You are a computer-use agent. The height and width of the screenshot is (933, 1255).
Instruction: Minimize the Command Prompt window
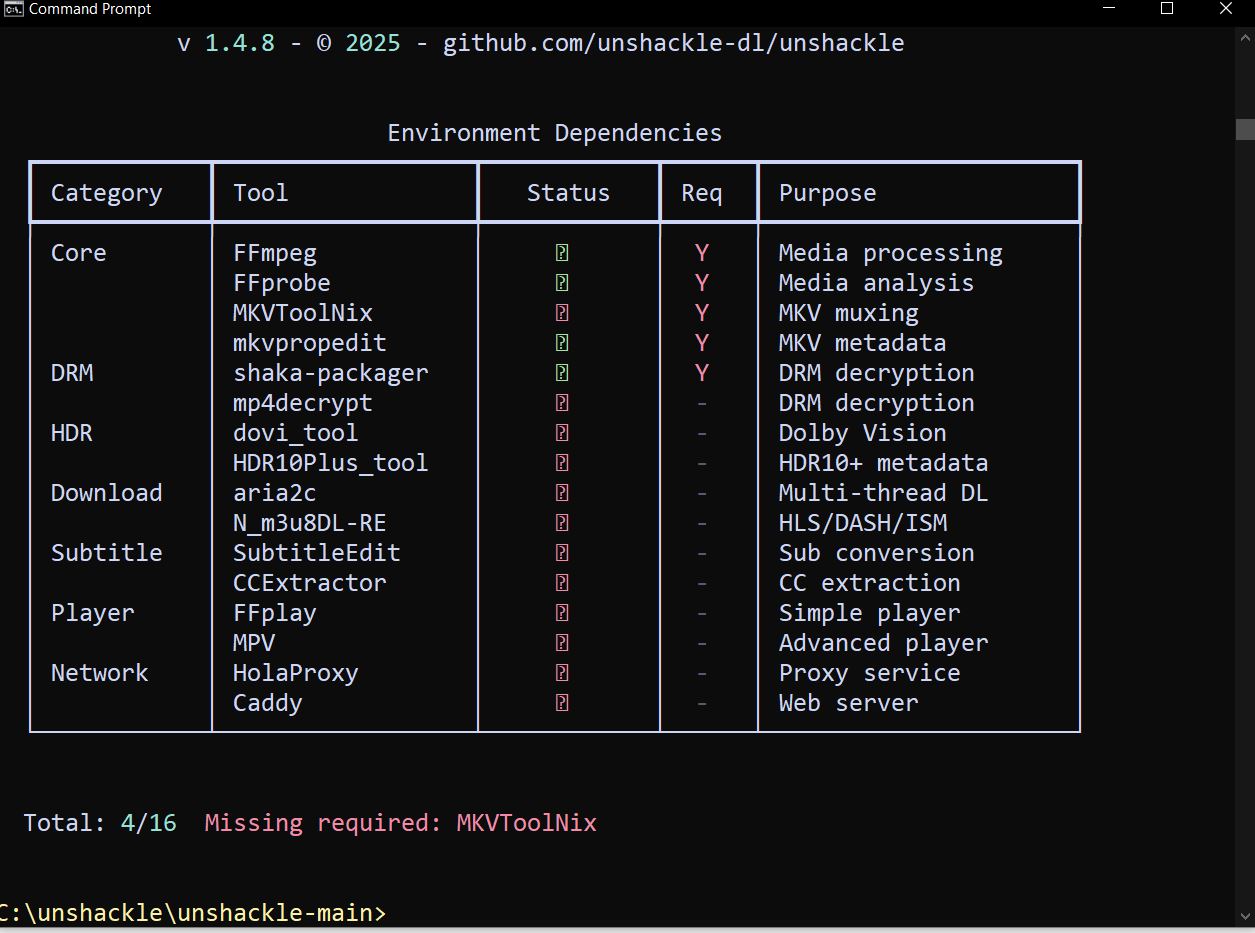1109,9
